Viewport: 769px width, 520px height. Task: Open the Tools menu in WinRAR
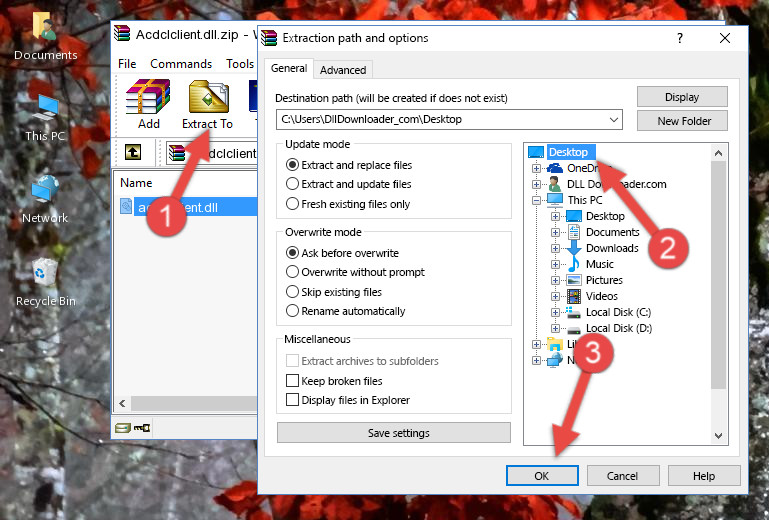pyautogui.click(x=240, y=64)
